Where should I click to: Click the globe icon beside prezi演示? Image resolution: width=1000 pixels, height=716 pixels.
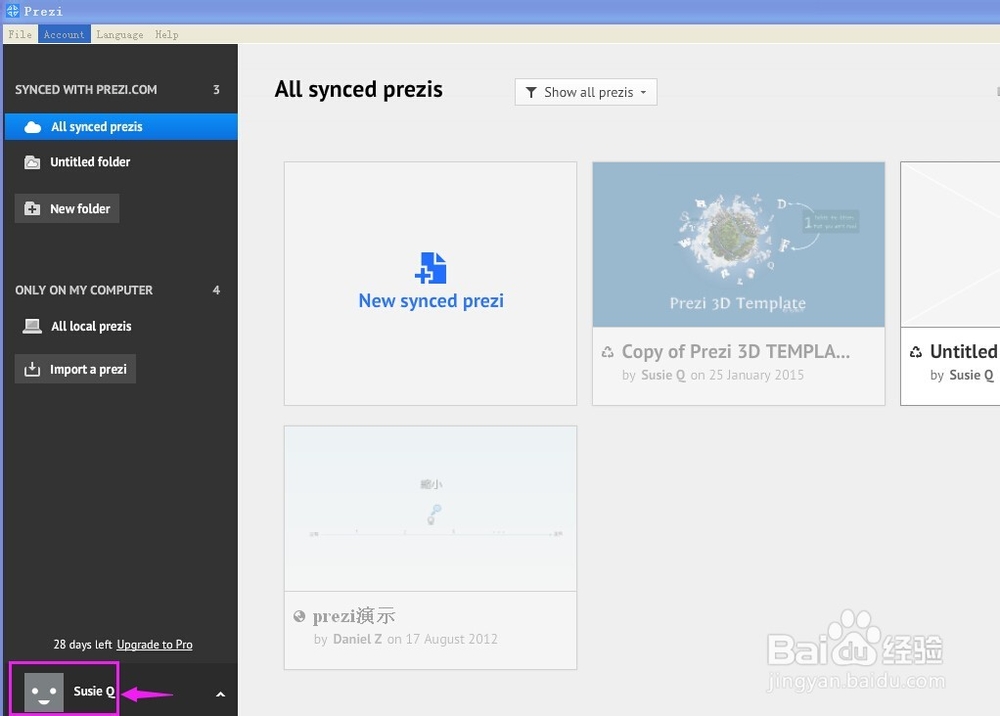299,616
